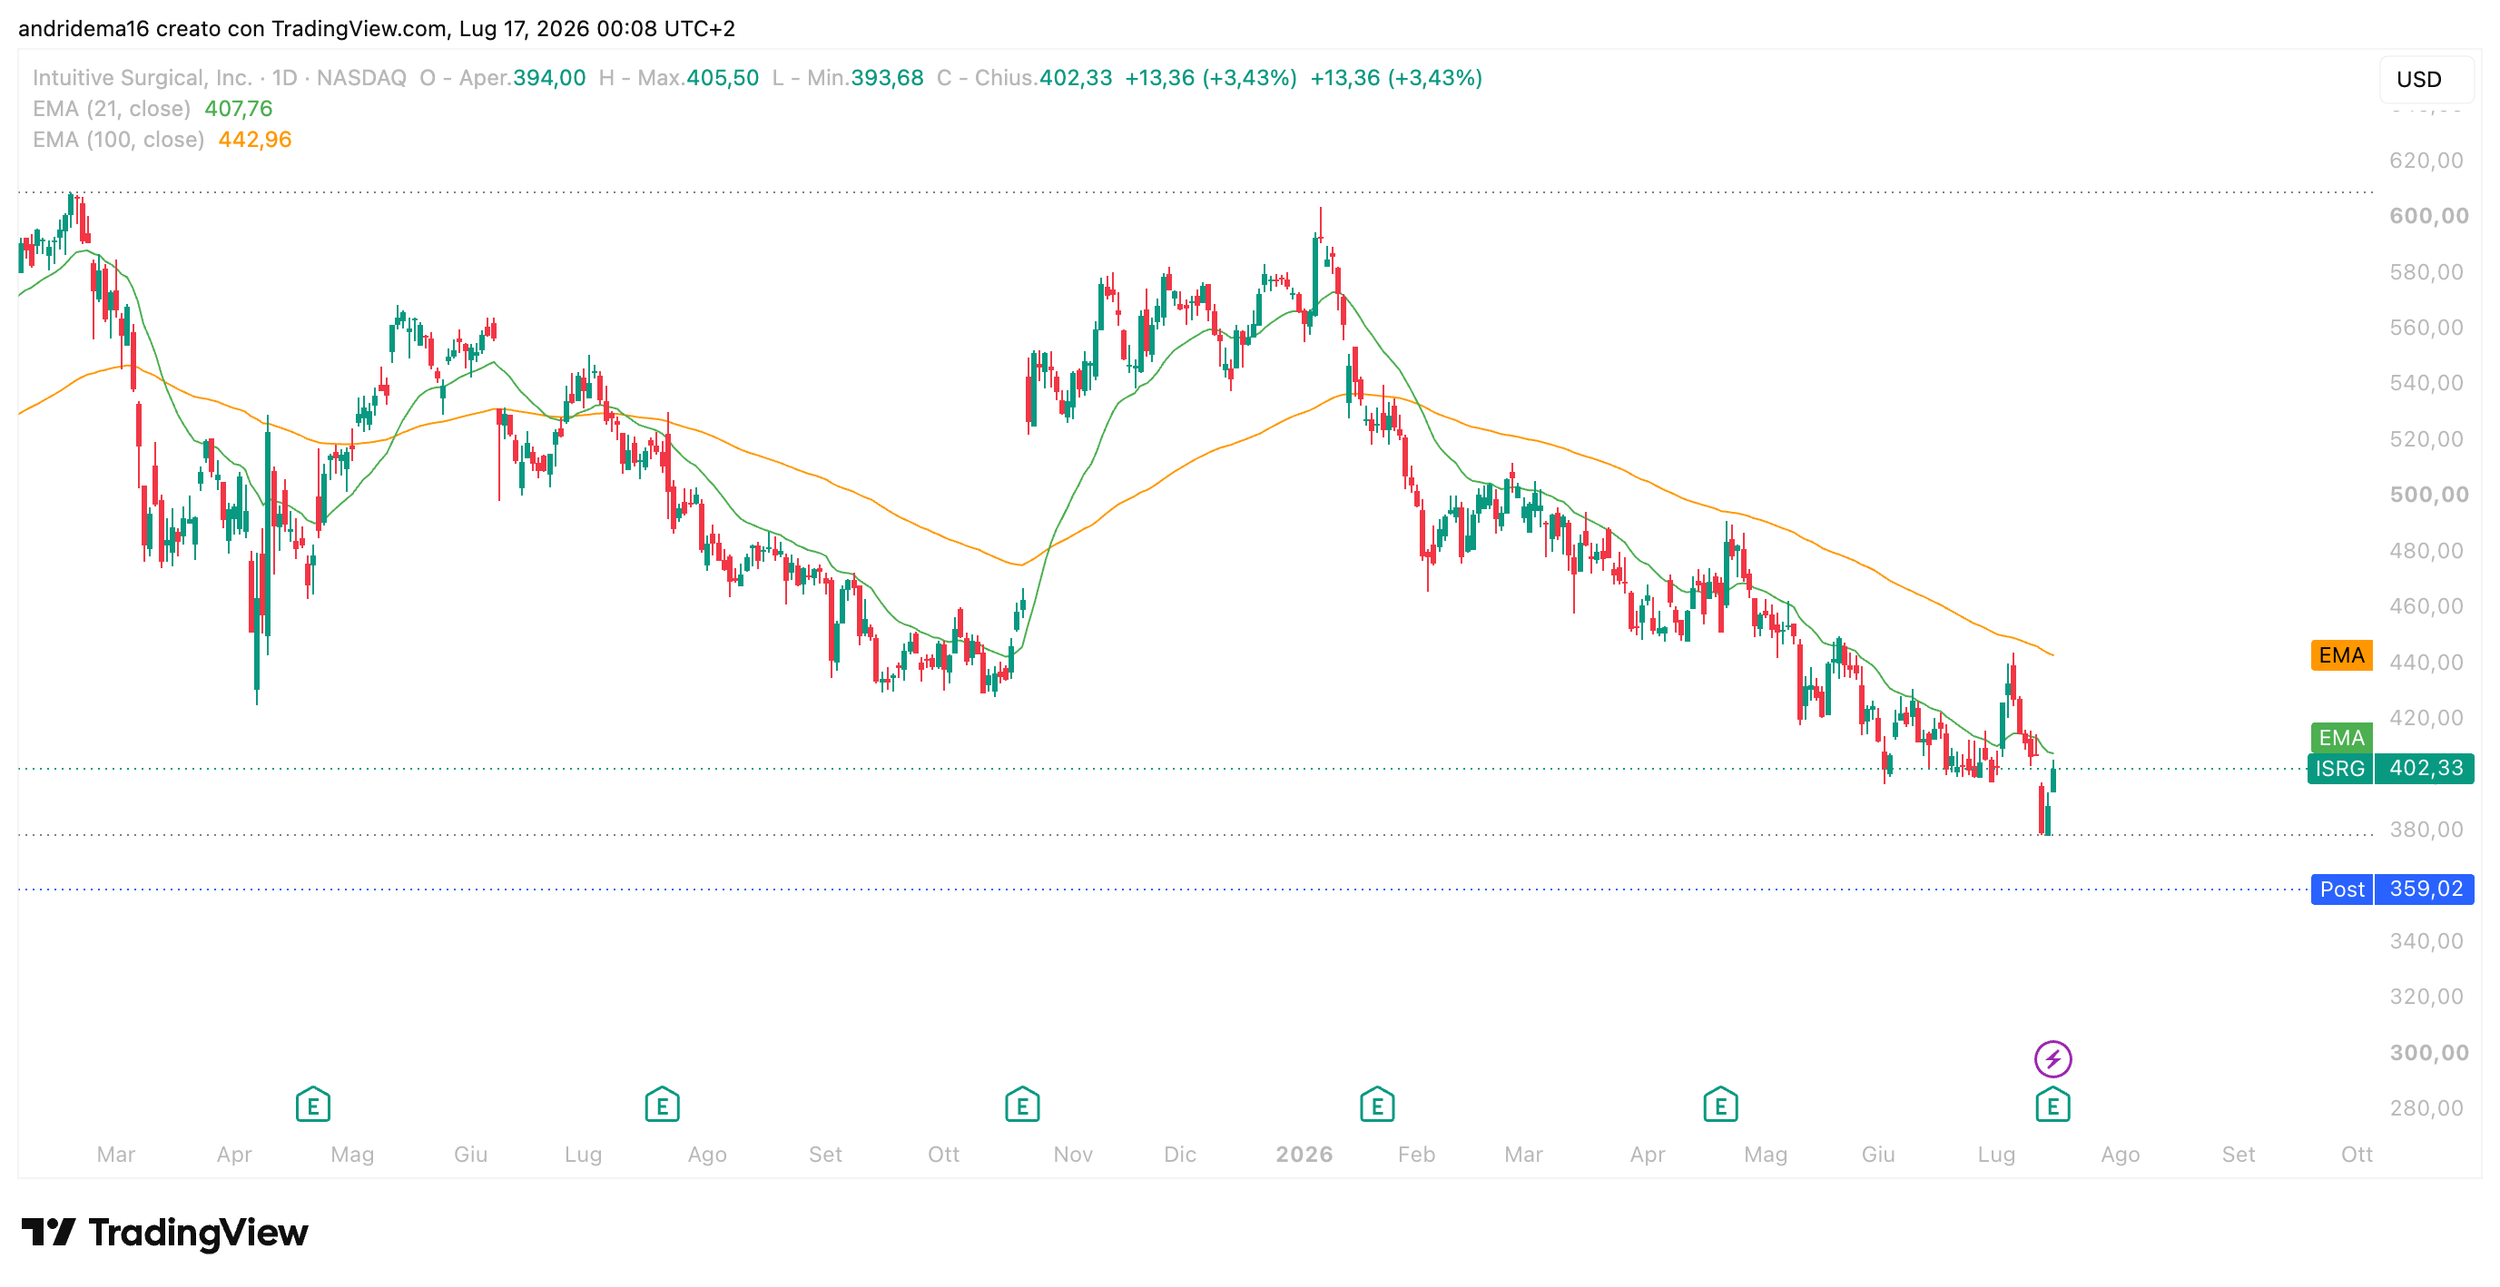
Task: Click the earnings E marker between 2026 and Feb
Action: pyautogui.click(x=1377, y=1105)
